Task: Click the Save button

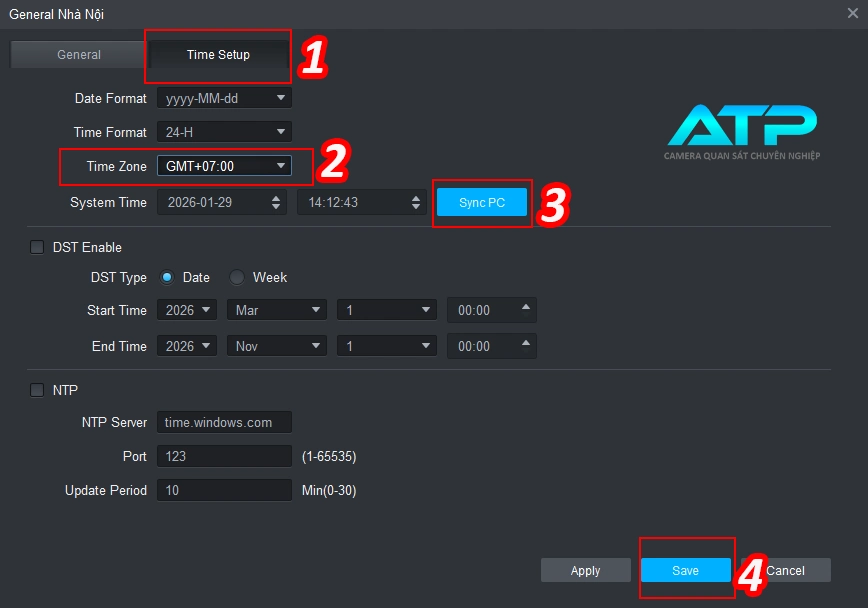Action: pyautogui.click(x=685, y=570)
